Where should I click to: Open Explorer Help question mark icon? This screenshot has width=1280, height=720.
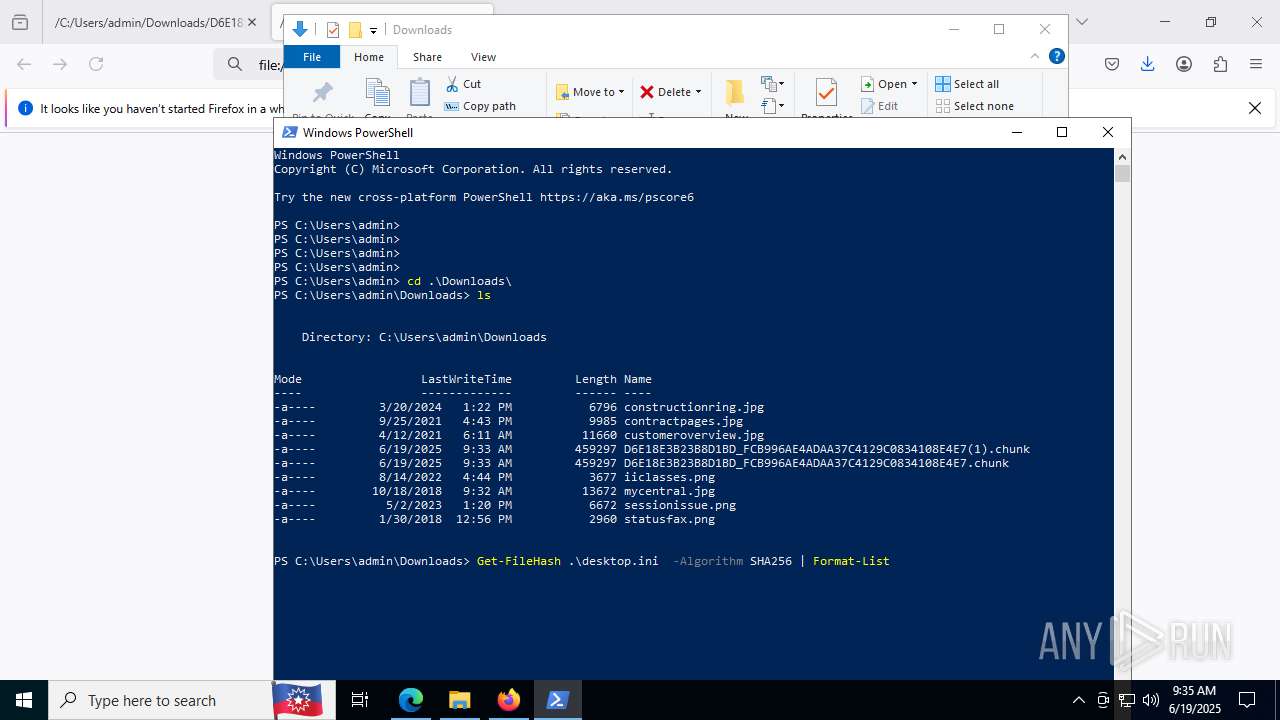[1056, 56]
